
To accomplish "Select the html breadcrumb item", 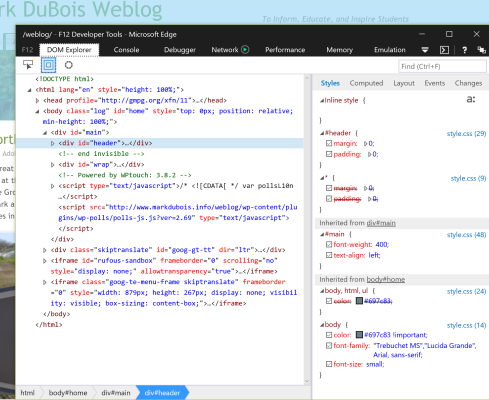I will tap(27, 393).
